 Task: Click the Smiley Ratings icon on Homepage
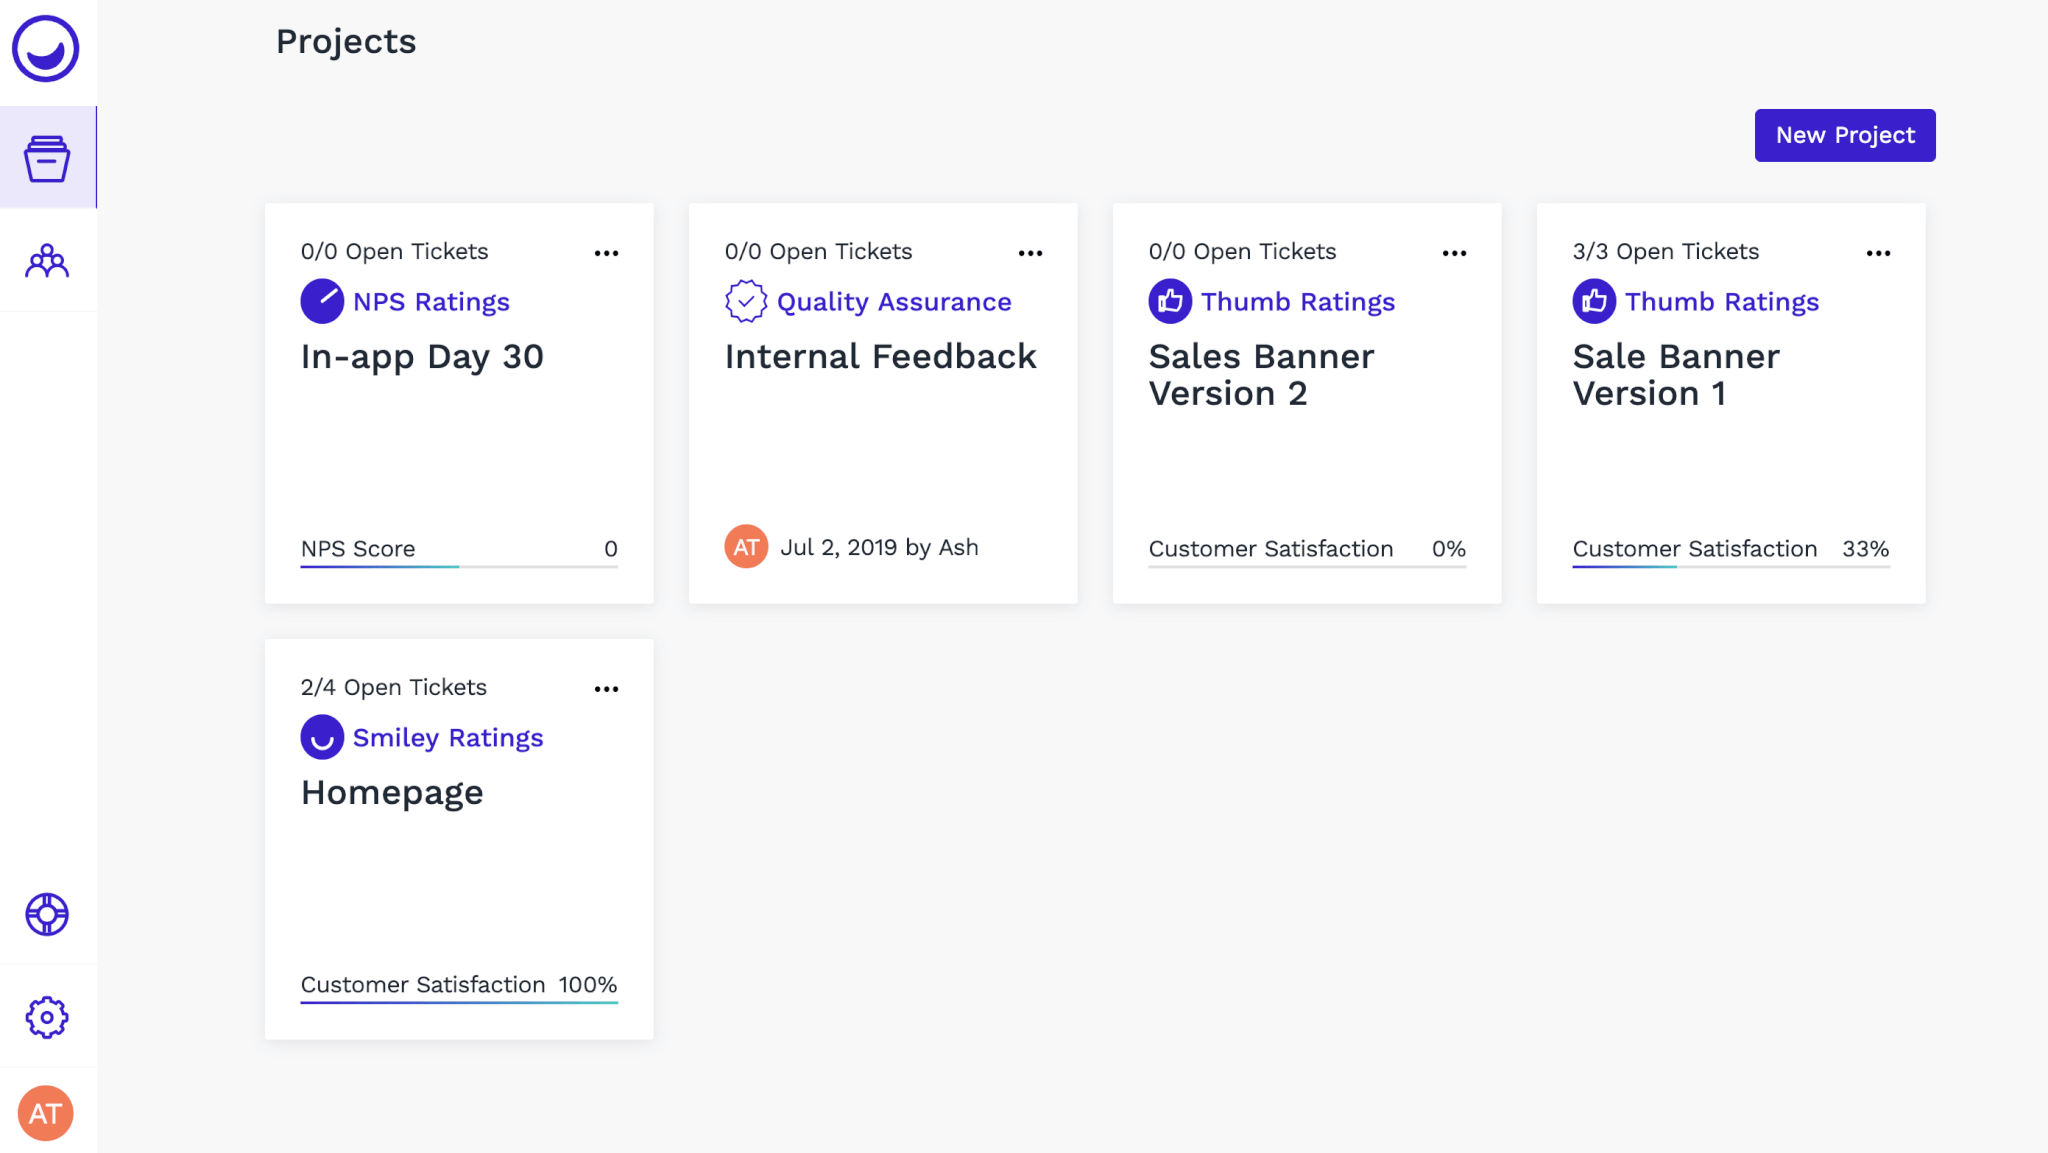point(322,737)
